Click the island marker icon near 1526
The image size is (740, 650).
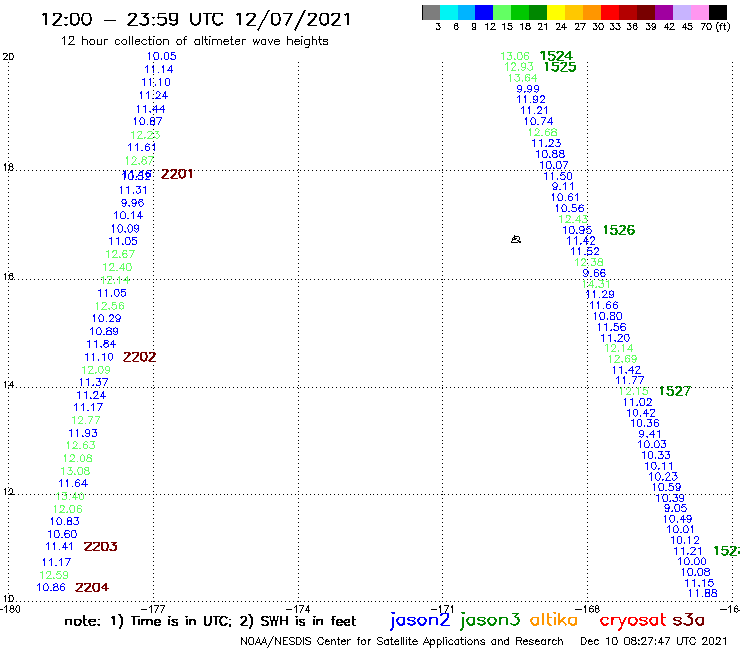[516, 240]
